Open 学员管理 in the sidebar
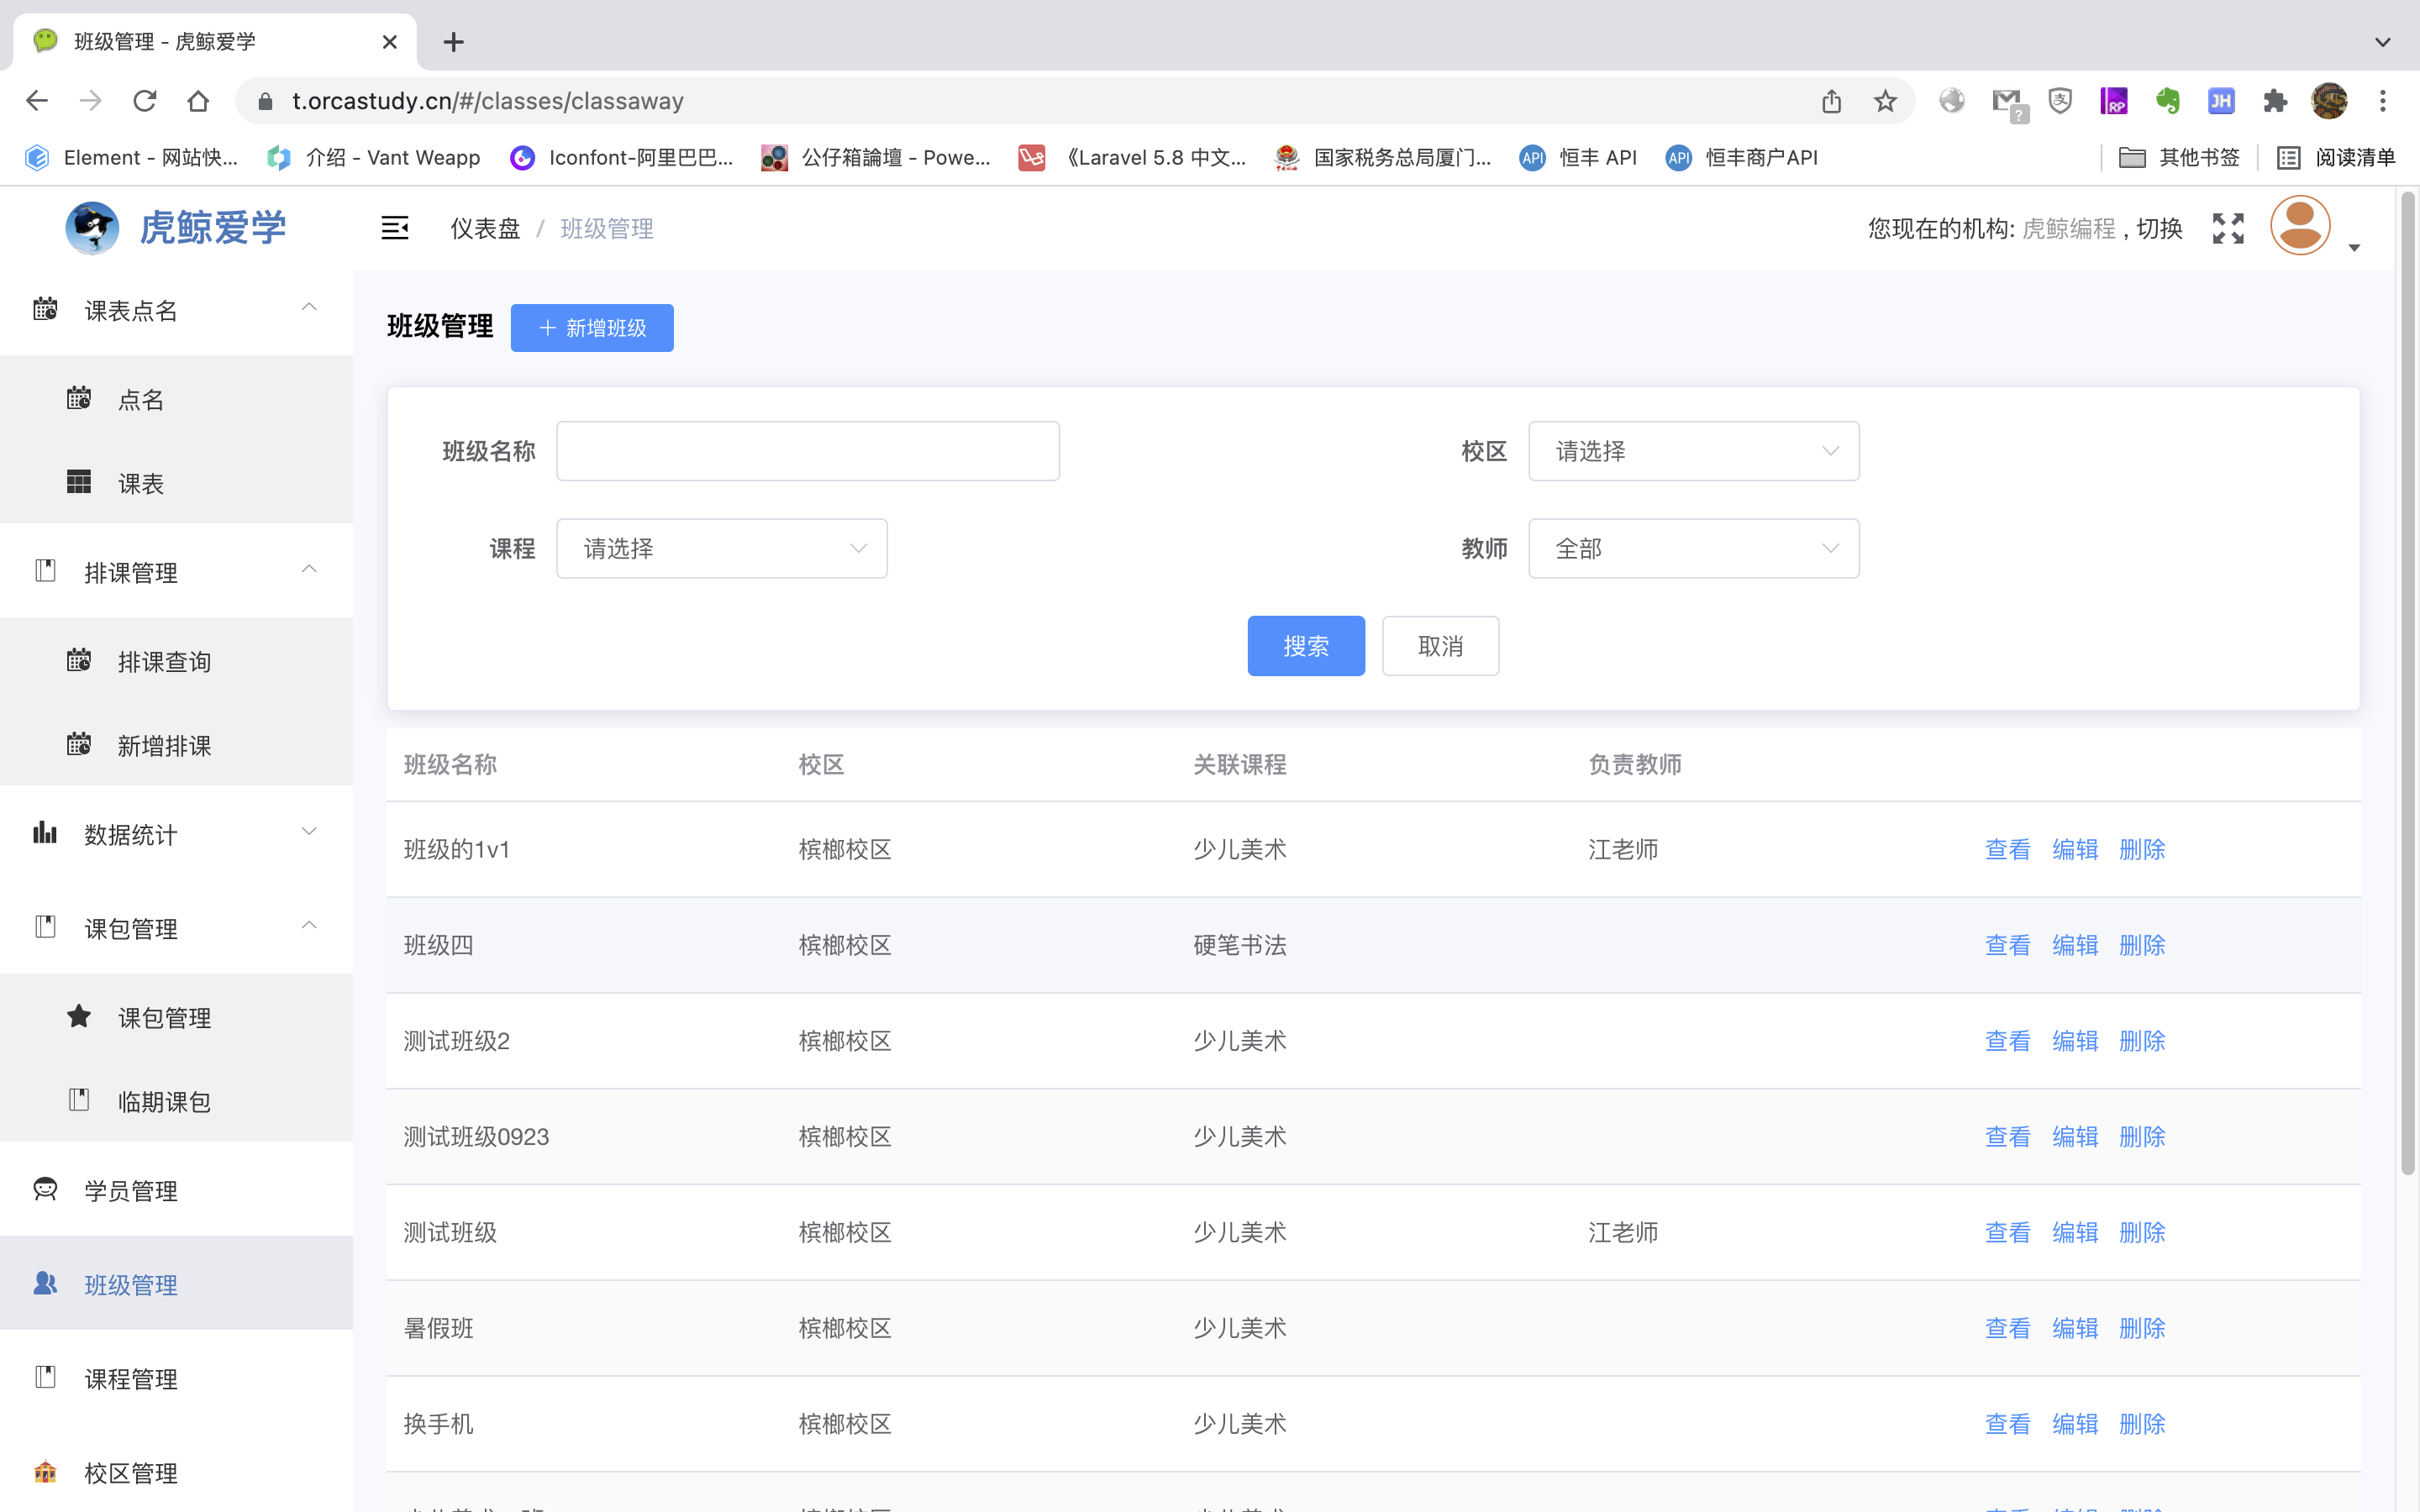2420x1512 pixels. pyautogui.click(x=131, y=1190)
